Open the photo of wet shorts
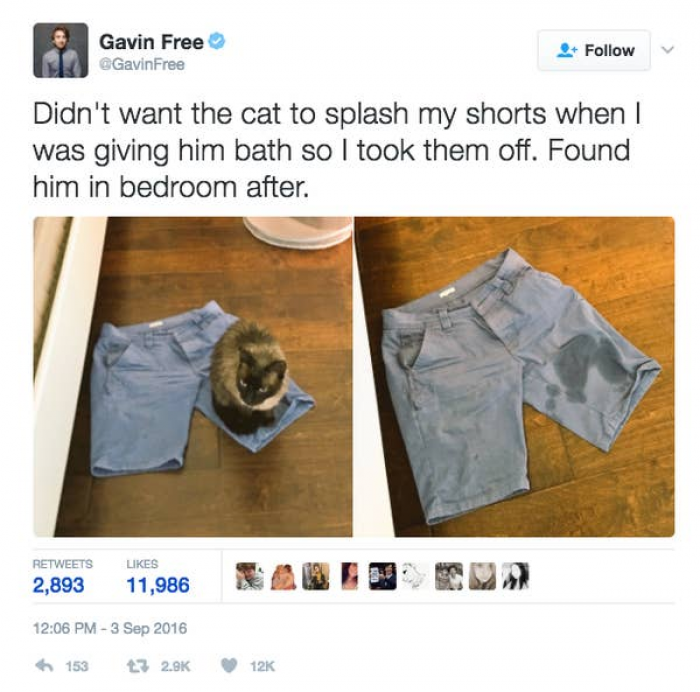 (x=515, y=376)
